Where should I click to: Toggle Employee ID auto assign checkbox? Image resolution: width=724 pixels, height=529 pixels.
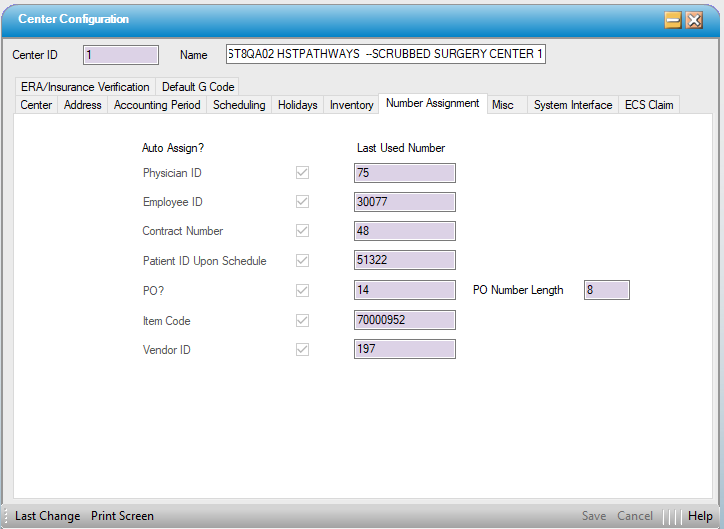[302, 202]
